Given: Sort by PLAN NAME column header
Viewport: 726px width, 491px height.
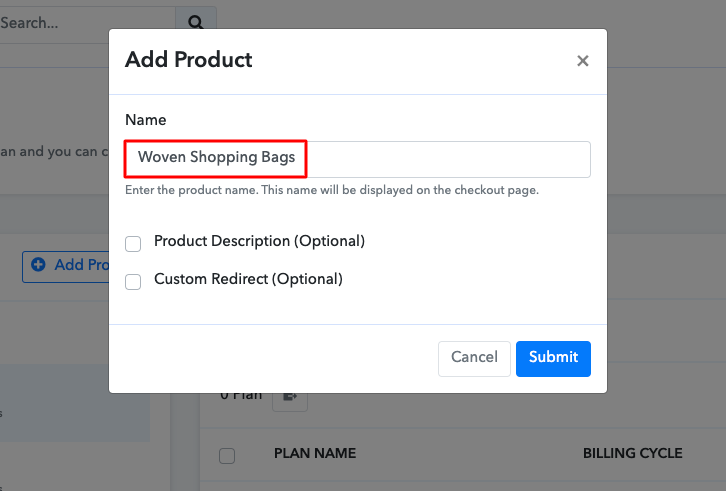Looking at the screenshot, I should point(315,453).
